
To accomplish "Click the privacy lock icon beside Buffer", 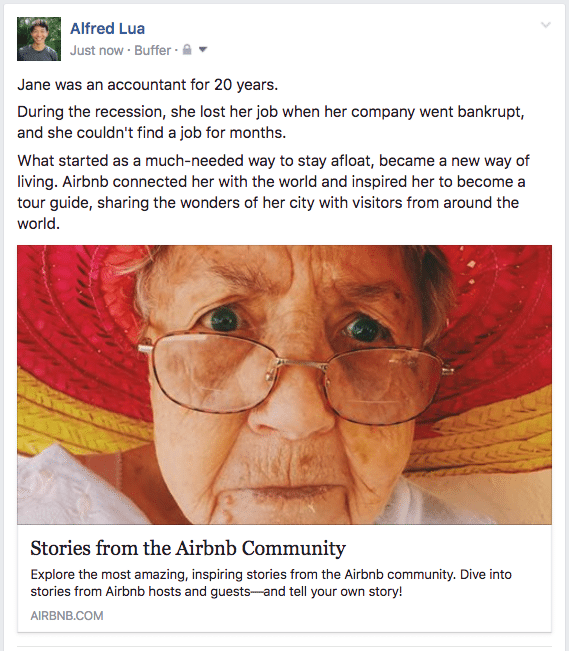I will coord(187,50).
